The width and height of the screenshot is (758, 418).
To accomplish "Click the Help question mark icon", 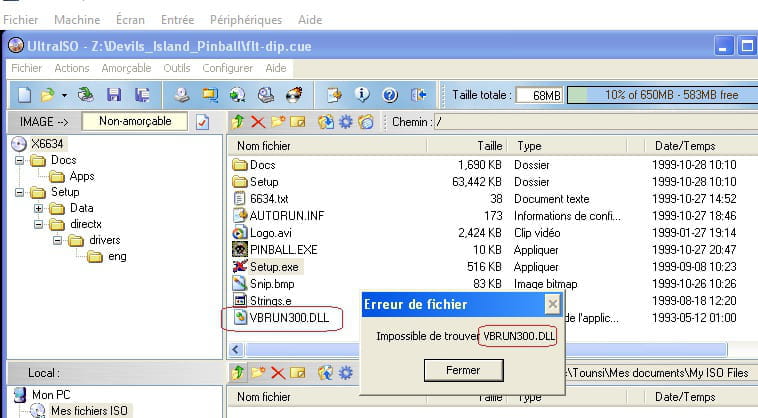I will tap(390, 95).
